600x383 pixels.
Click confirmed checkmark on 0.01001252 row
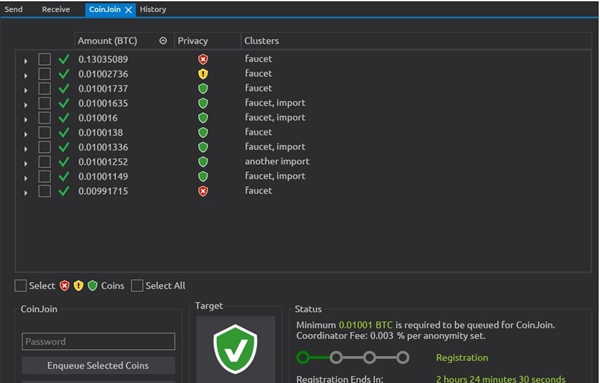64,162
